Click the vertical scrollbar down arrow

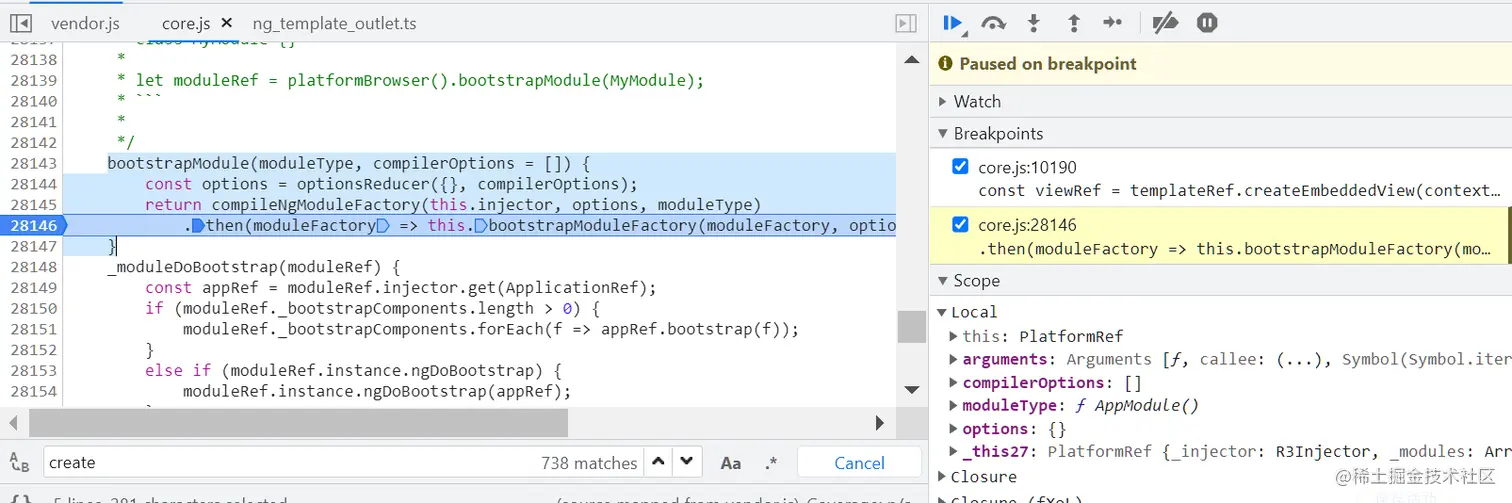coord(911,389)
